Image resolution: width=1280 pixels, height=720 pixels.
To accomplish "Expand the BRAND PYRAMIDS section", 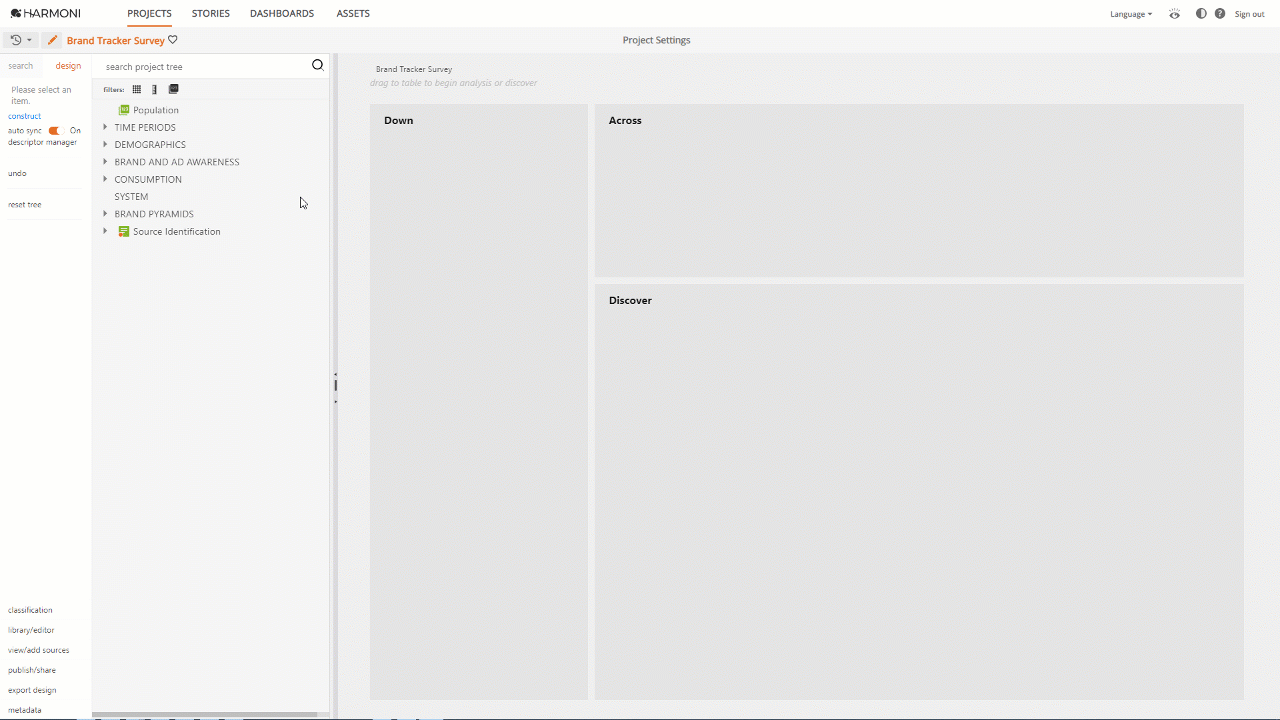I will click(105, 213).
